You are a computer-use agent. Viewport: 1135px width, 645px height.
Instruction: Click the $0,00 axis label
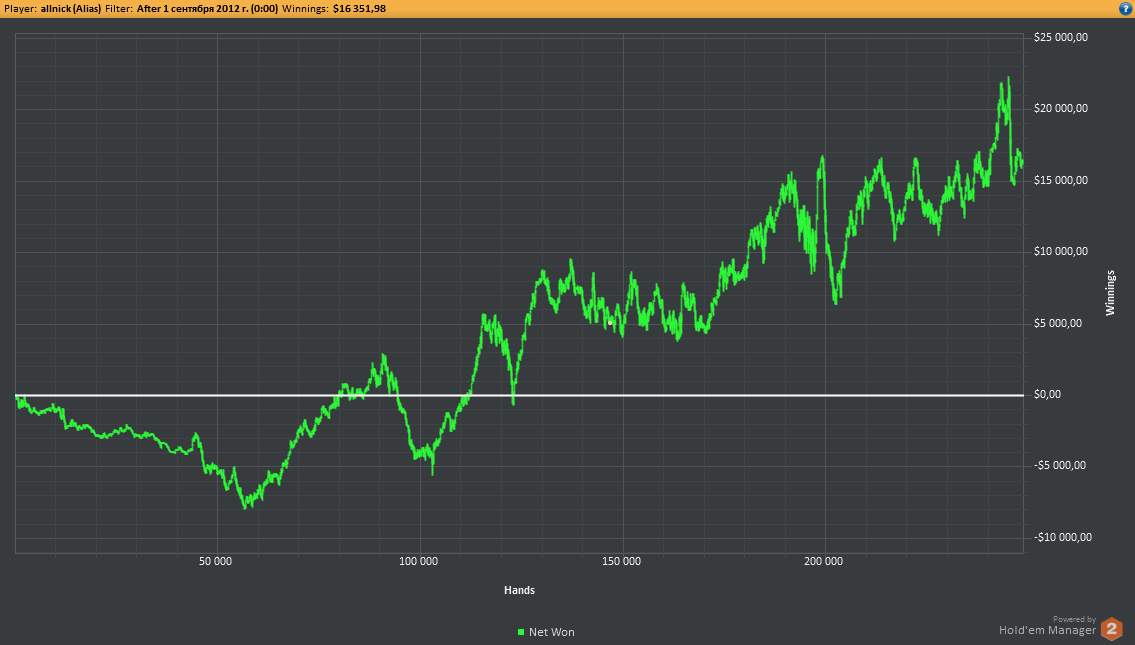1048,394
